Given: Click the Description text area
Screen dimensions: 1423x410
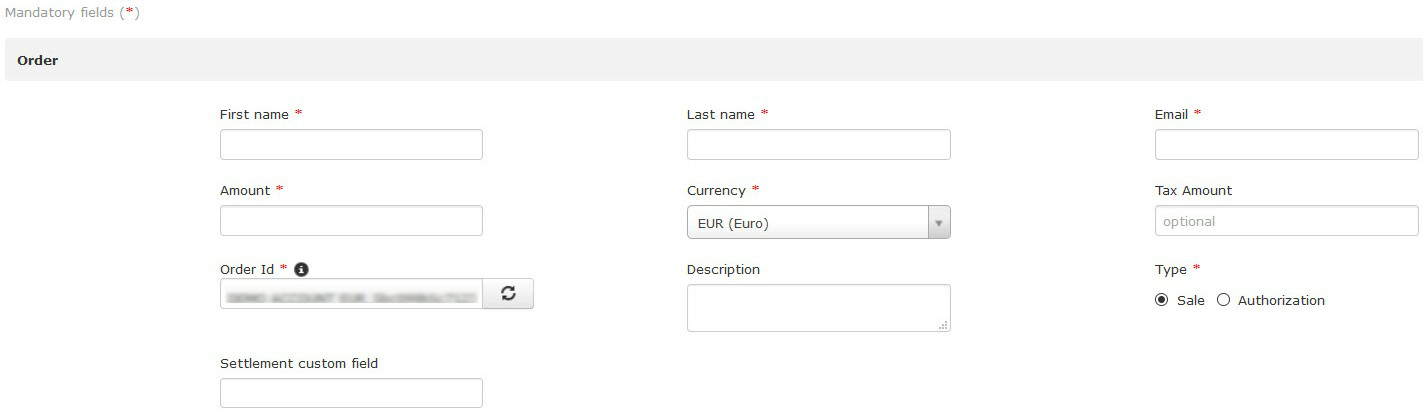Looking at the screenshot, I should 818,308.
